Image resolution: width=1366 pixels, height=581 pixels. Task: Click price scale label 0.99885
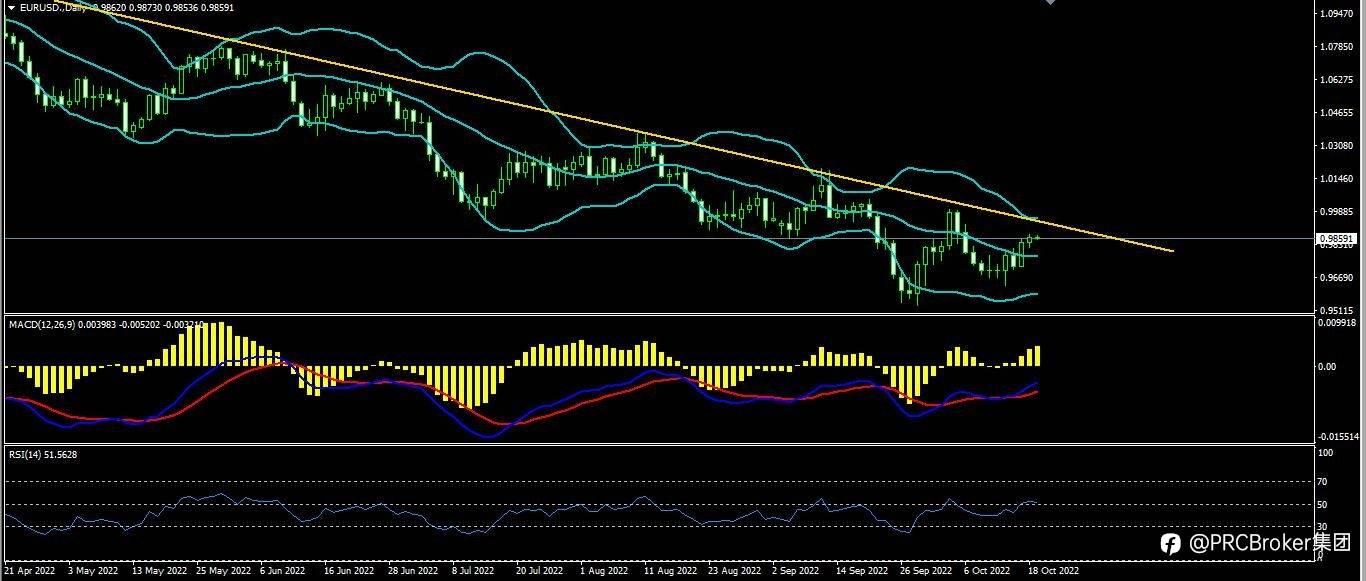(x=1337, y=212)
